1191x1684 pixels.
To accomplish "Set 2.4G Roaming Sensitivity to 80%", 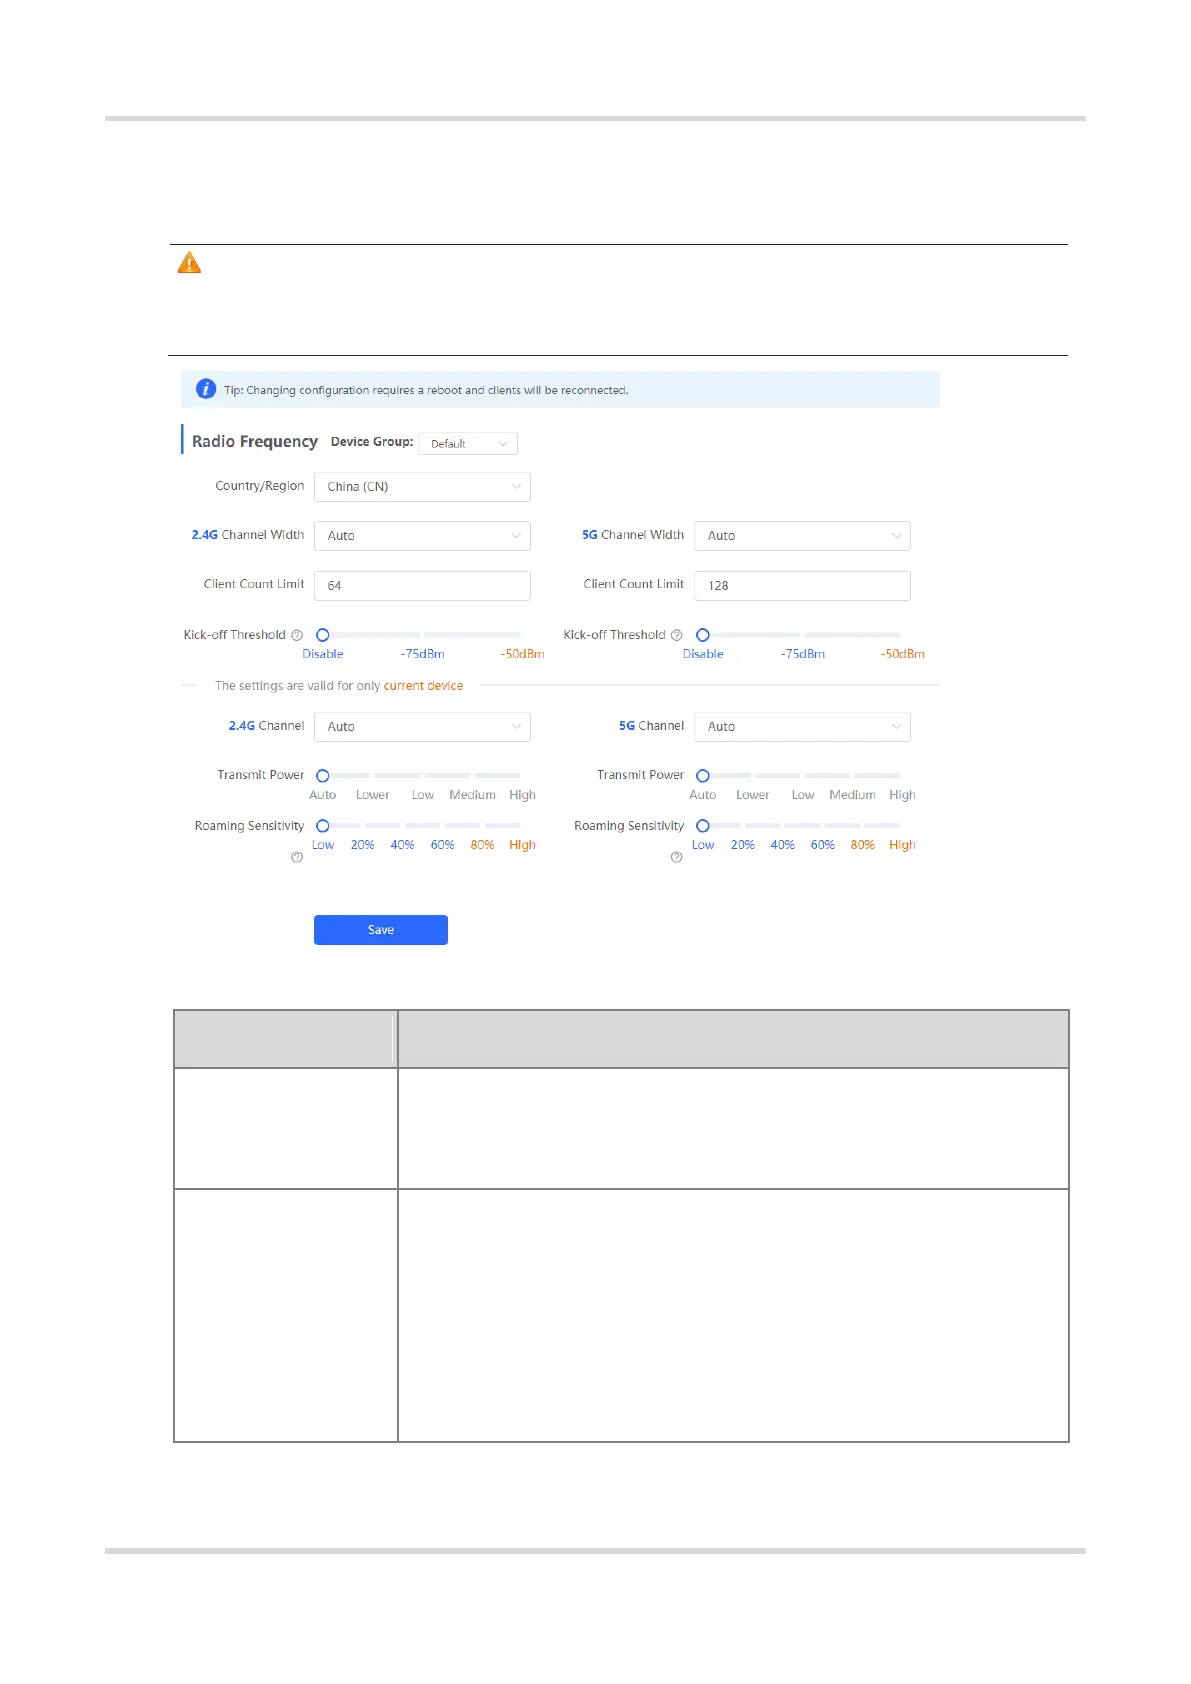I will [482, 845].
